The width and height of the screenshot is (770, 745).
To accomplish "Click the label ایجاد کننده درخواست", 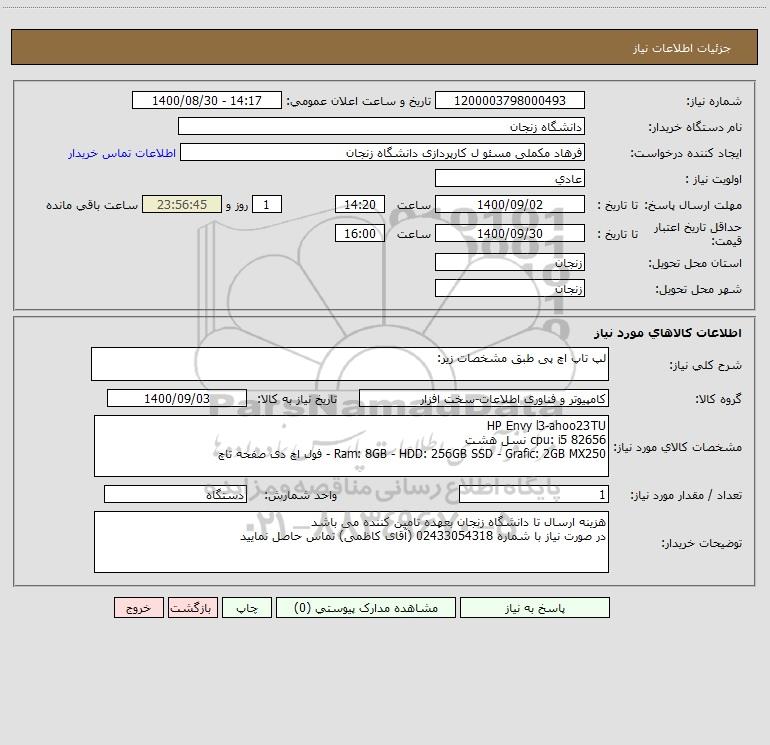I will (x=686, y=153).
